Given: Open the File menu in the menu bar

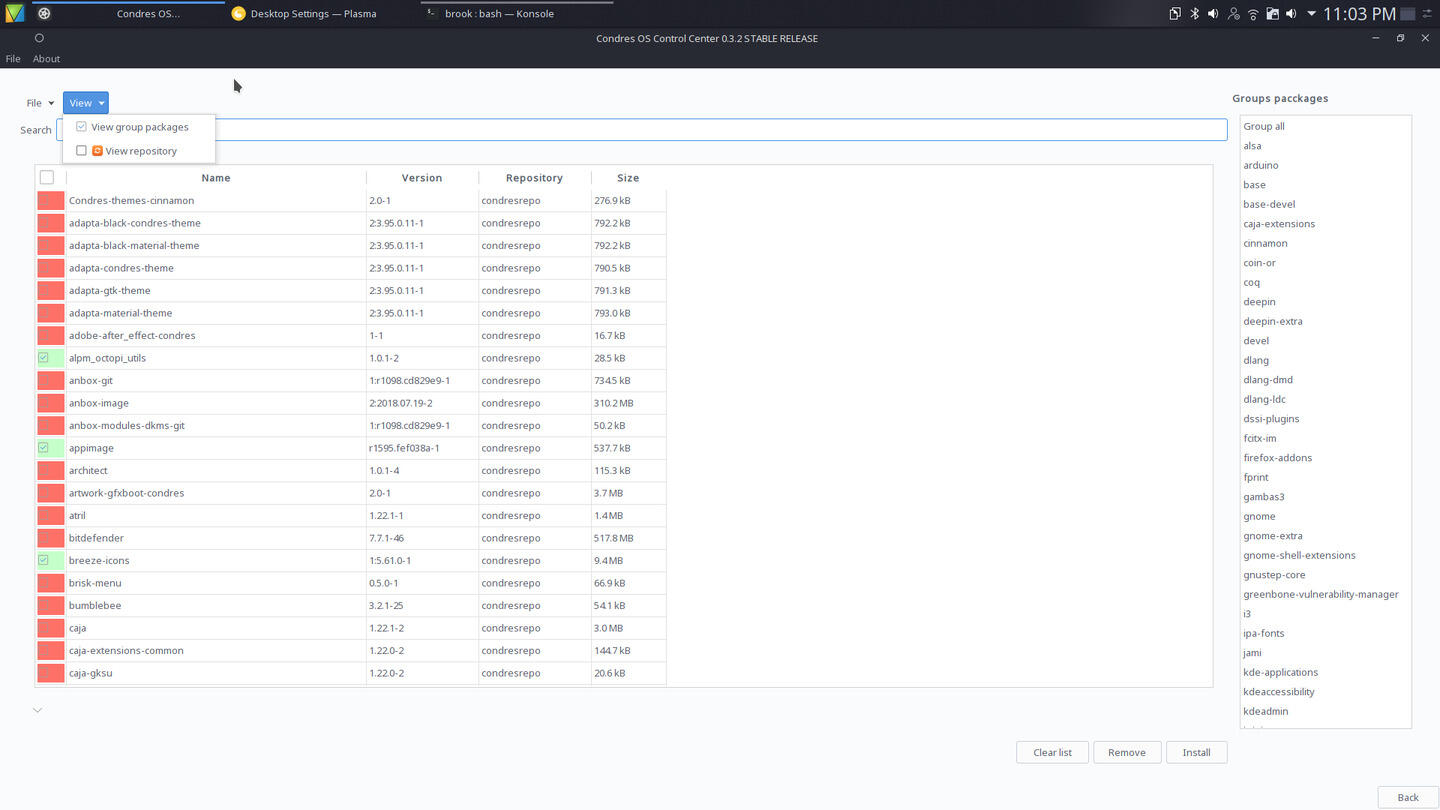Looking at the screenshot, I should pos(13,59).
